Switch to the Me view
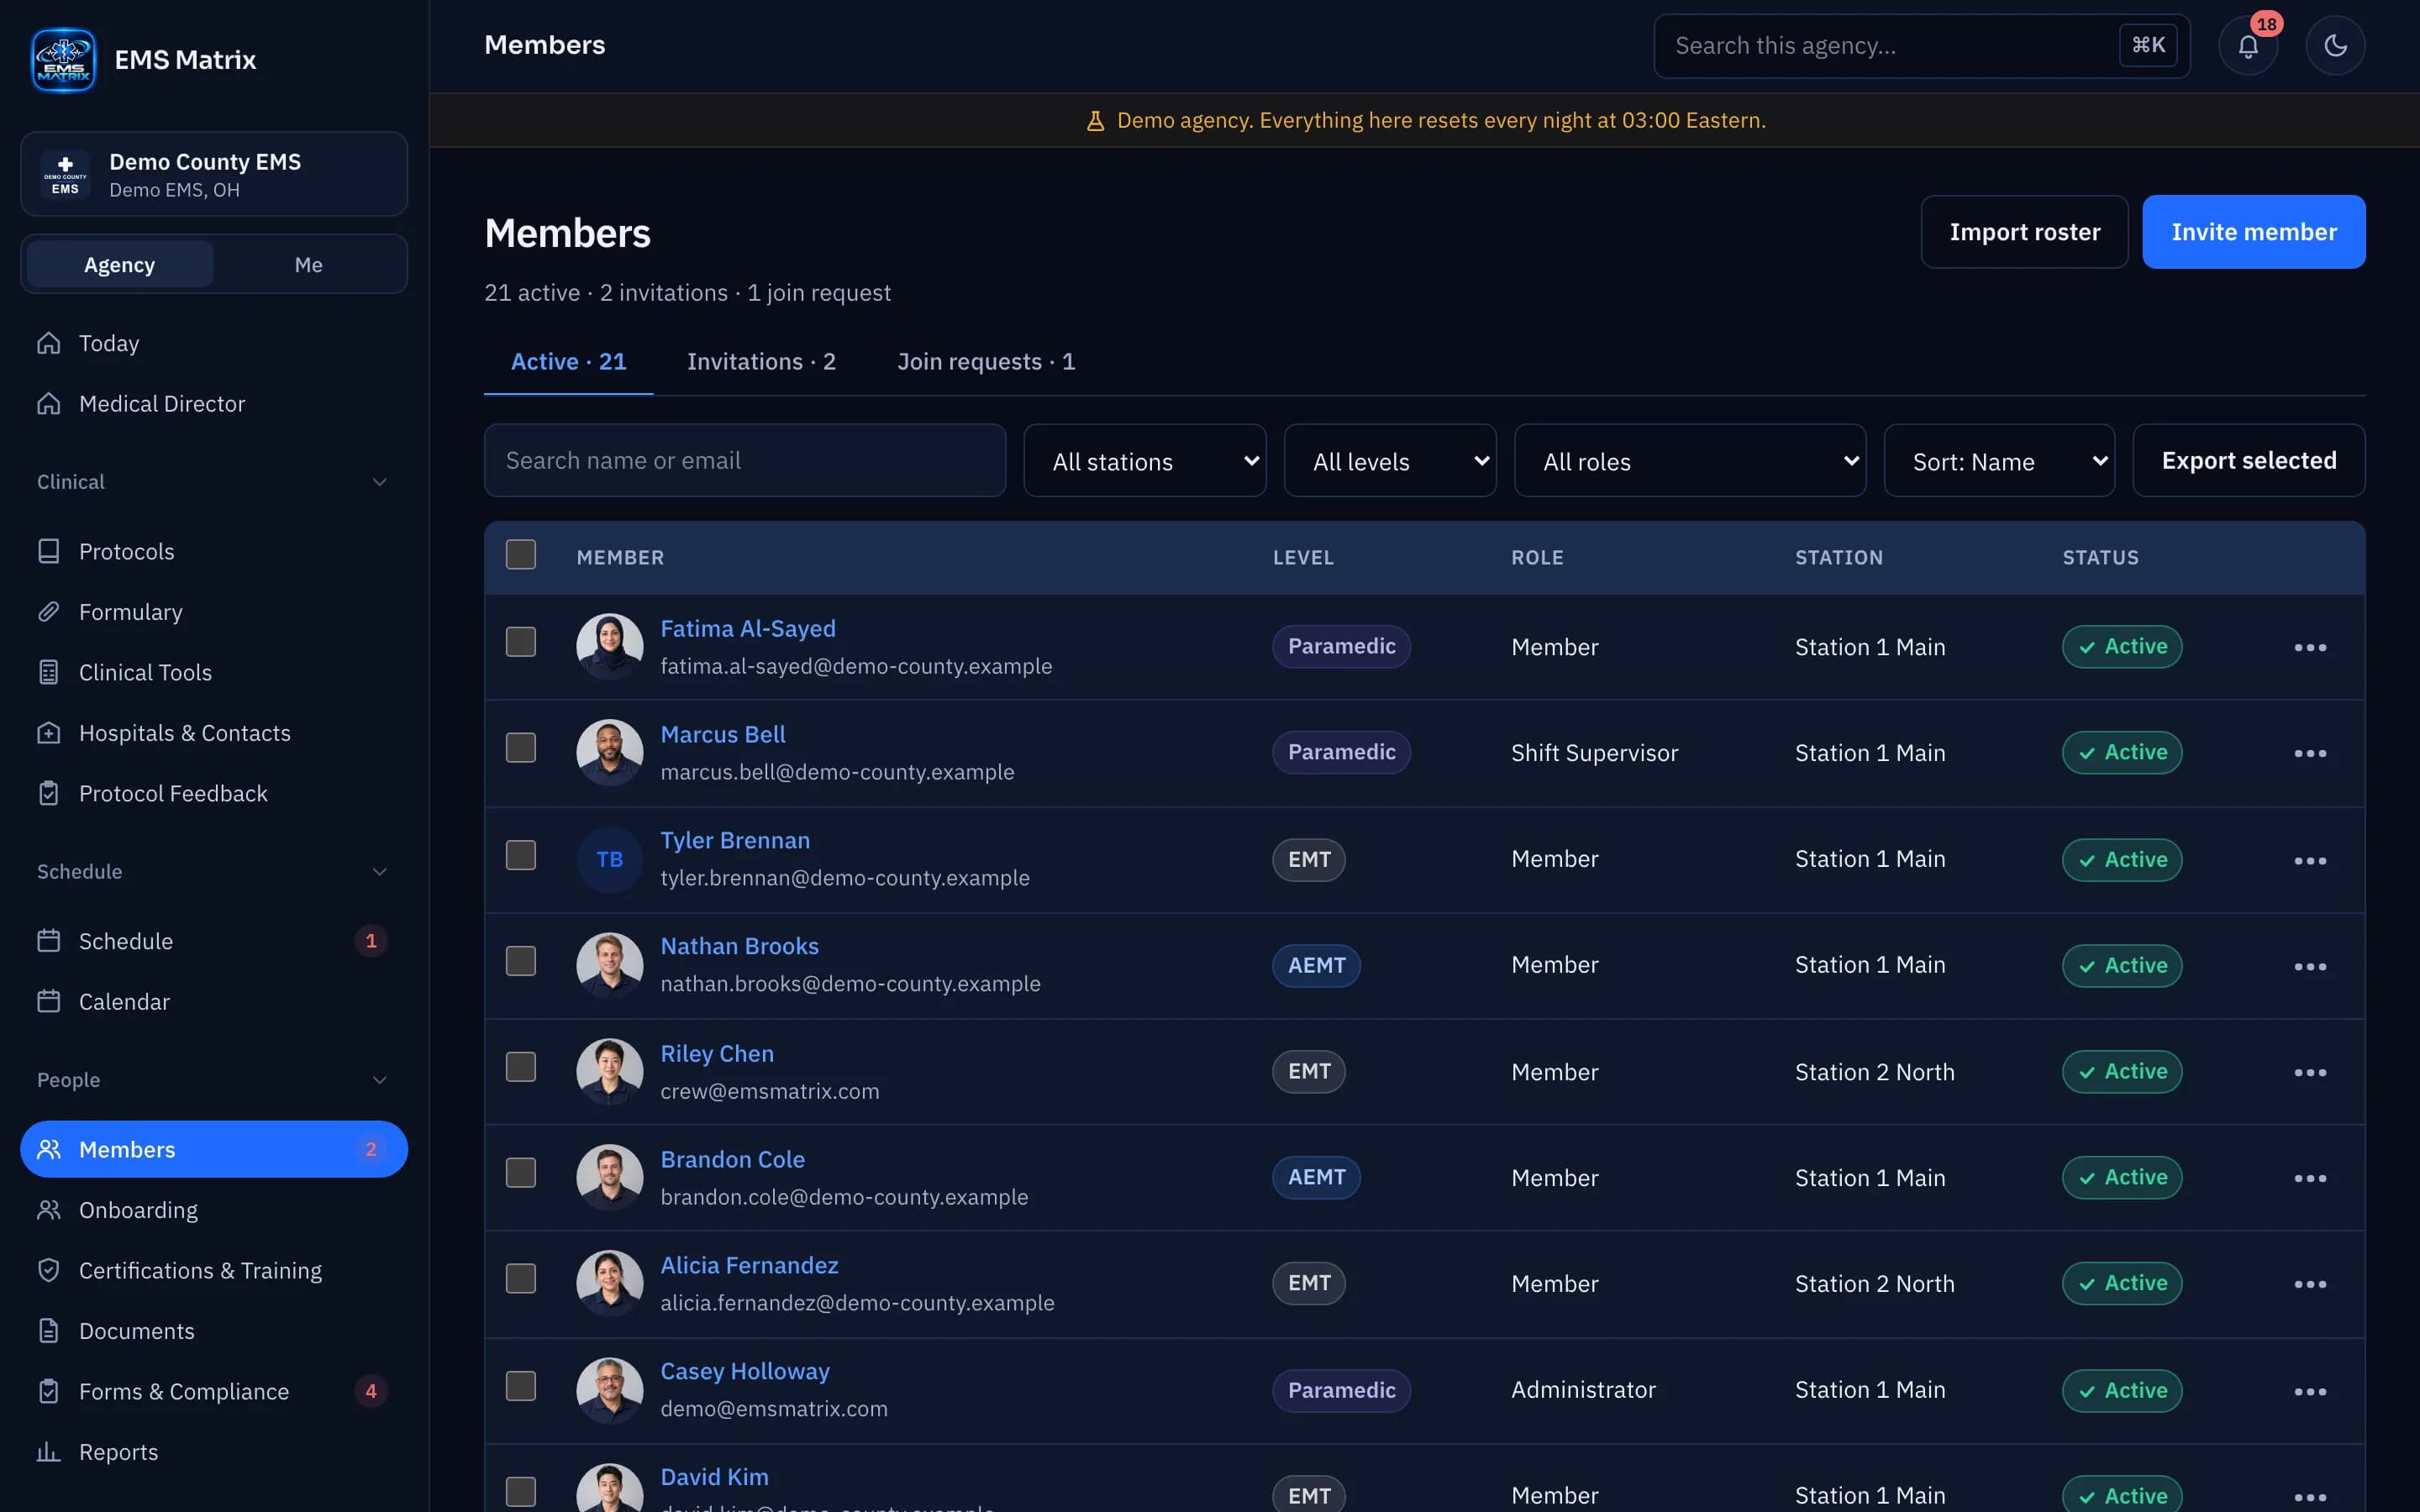This screenshot has height=1512, width=2420. click(308, 265)
